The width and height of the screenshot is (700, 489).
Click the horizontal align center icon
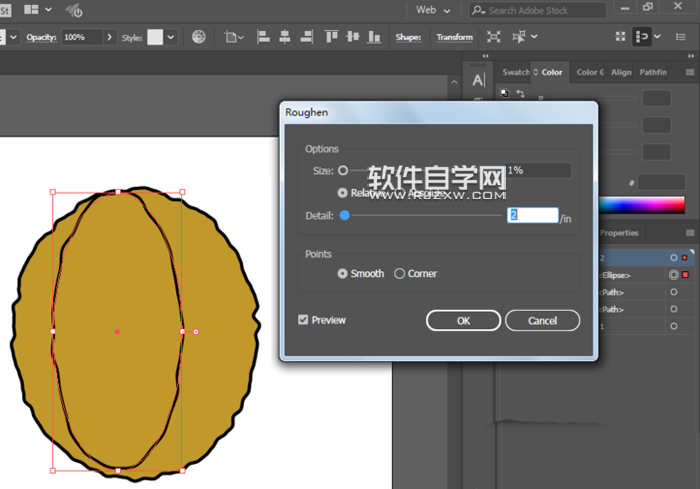(285, 37)
